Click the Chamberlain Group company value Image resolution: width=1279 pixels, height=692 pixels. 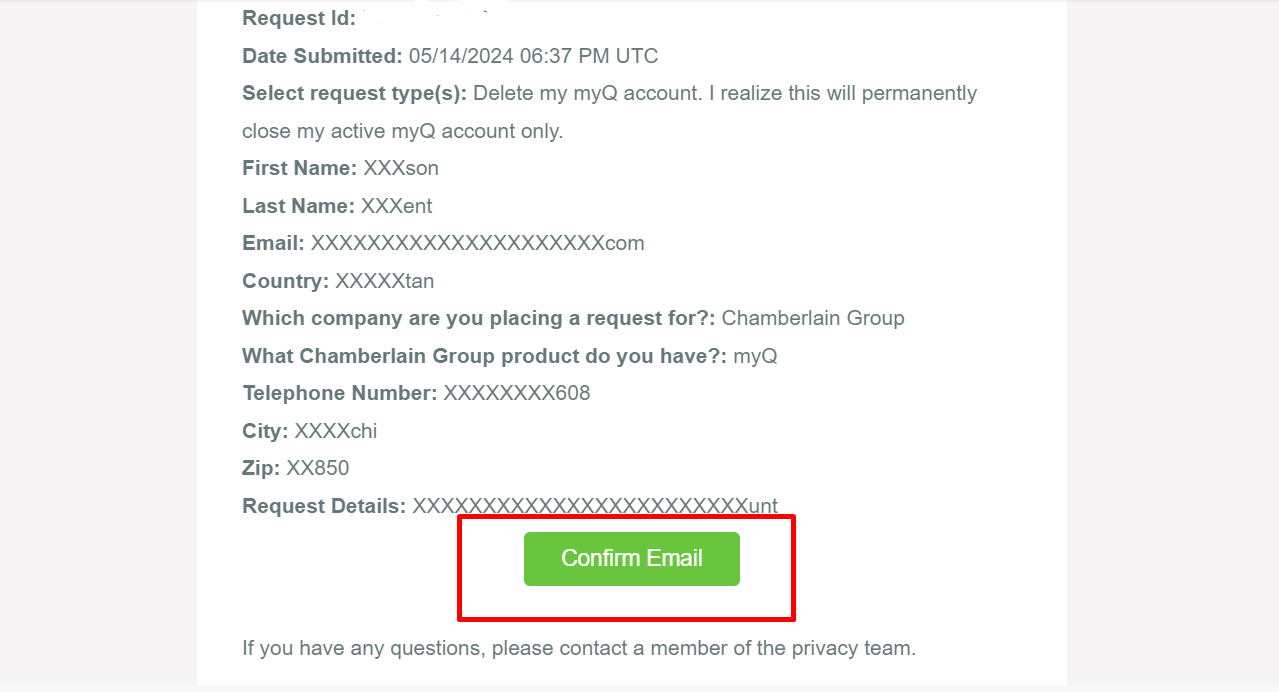coord(813,318)
